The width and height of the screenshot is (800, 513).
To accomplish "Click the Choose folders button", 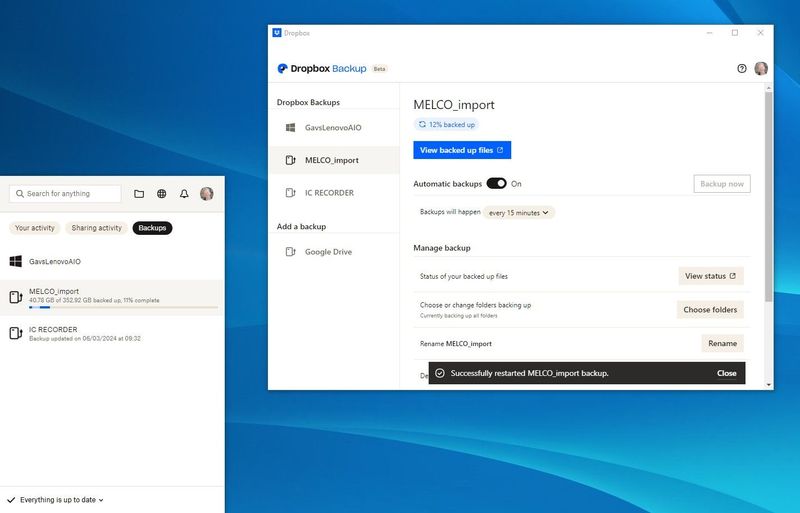I will click(x=710, y=309).
